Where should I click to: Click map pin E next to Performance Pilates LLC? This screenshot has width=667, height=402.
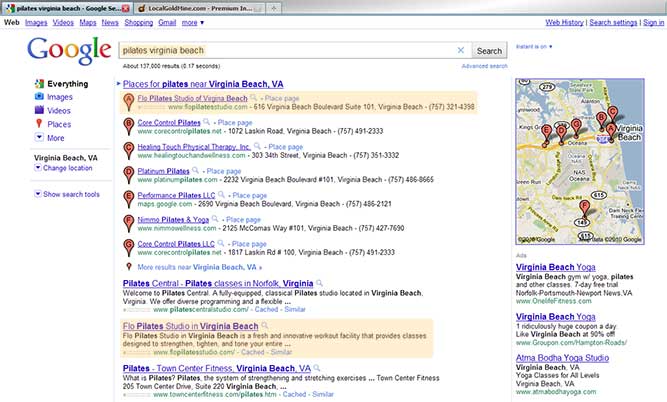[x=128, y=199]
